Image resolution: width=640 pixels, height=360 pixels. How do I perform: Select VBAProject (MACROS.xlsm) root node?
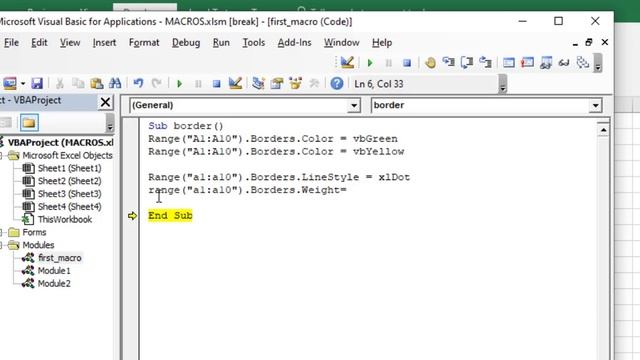(x=60, y=142)
